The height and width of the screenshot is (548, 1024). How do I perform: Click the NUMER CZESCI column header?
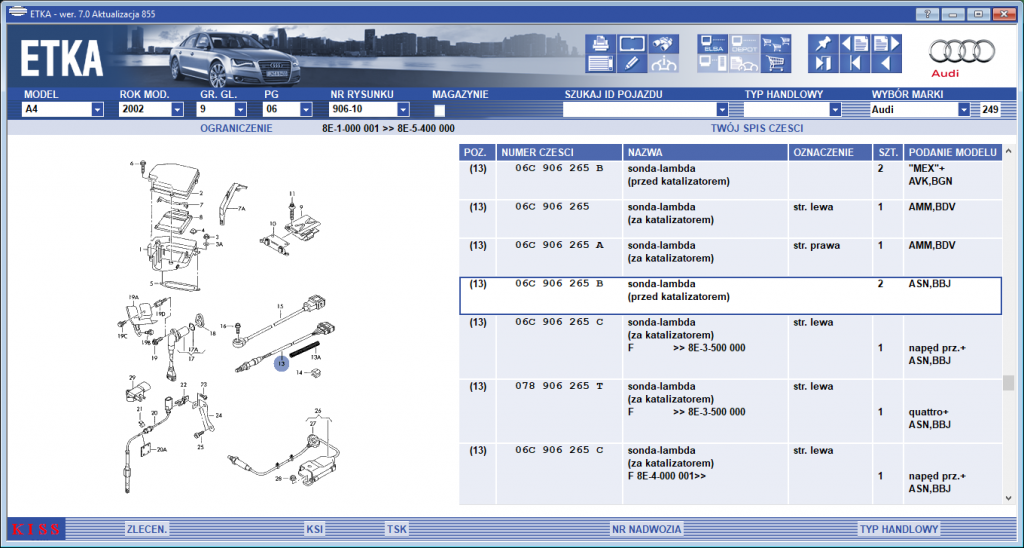560,152
